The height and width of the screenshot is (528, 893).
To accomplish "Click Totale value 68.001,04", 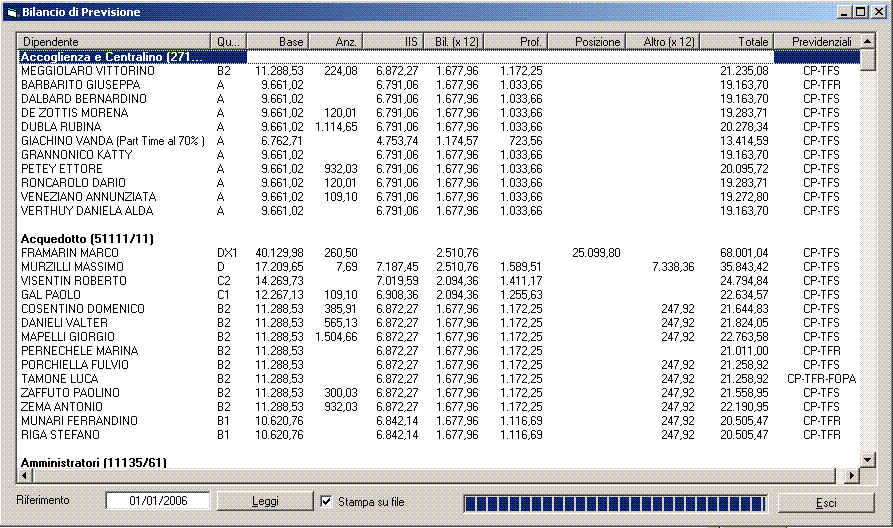I will tap(744, 252).
